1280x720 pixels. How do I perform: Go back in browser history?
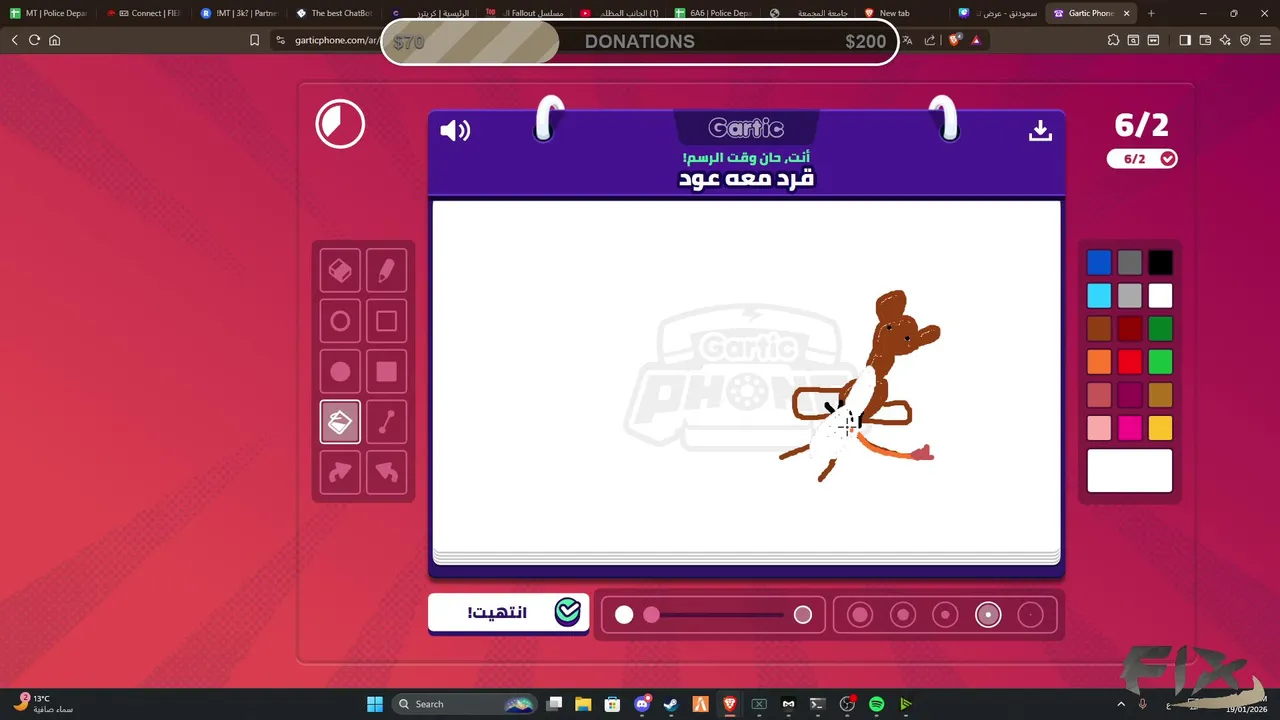14,40
